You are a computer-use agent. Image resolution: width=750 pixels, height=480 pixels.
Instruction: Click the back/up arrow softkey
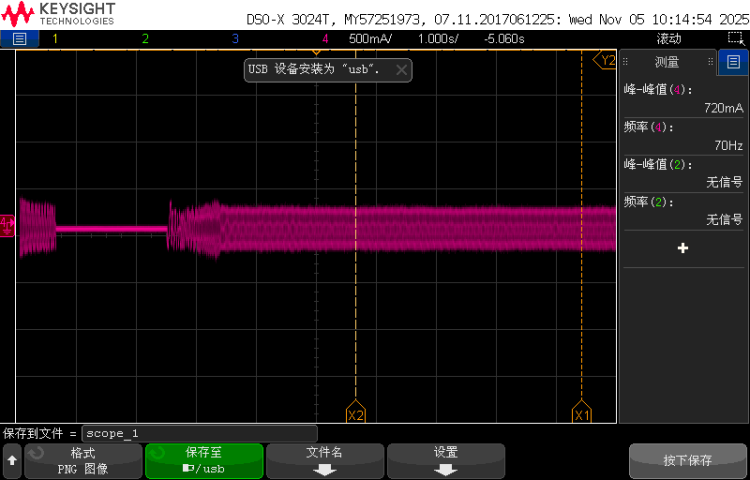click(x=12, y=461)
